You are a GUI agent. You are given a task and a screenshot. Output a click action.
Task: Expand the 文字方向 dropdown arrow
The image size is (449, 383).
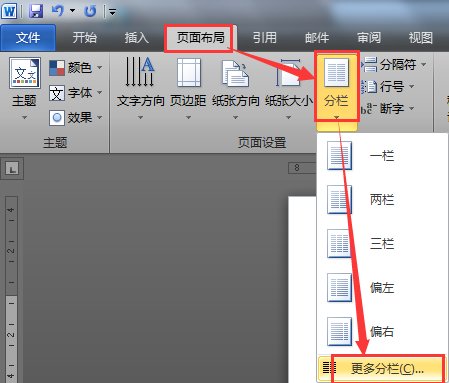(x=140, y=117)
